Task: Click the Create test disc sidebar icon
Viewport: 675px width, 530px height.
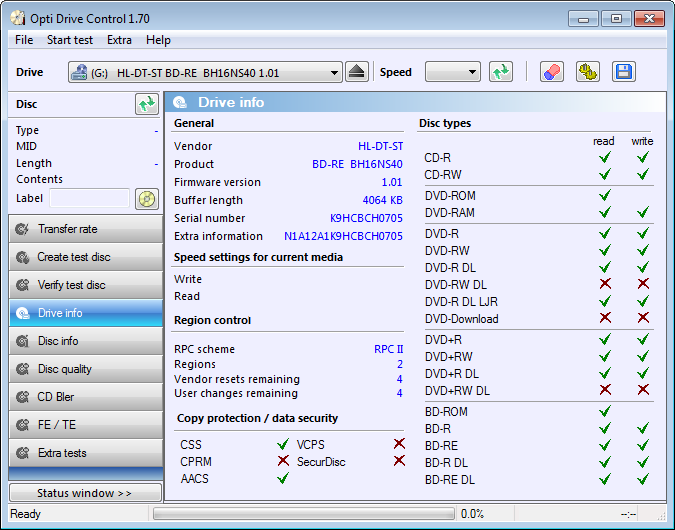Action: (x=22, y=257)
